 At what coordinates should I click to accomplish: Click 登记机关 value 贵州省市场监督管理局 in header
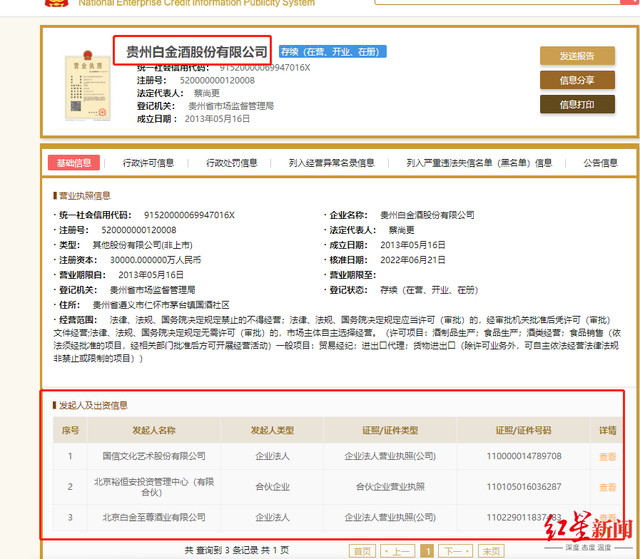[231, 106]
